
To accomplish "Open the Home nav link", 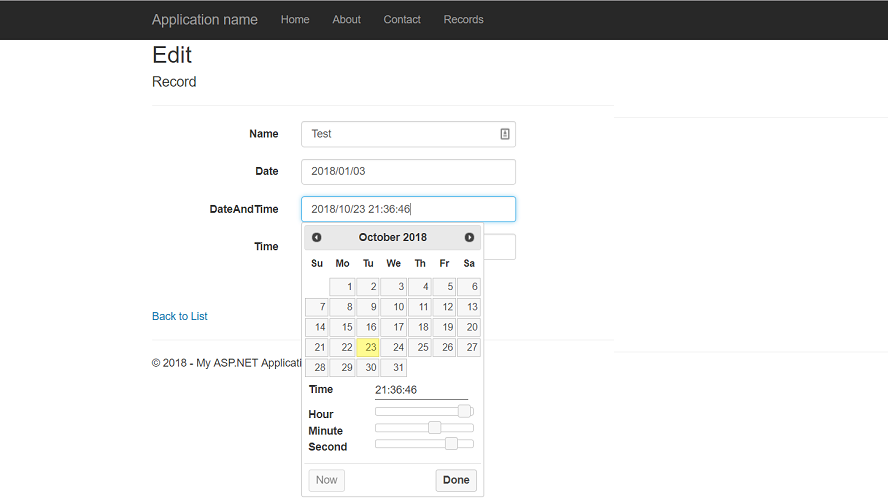I will 295,20.
